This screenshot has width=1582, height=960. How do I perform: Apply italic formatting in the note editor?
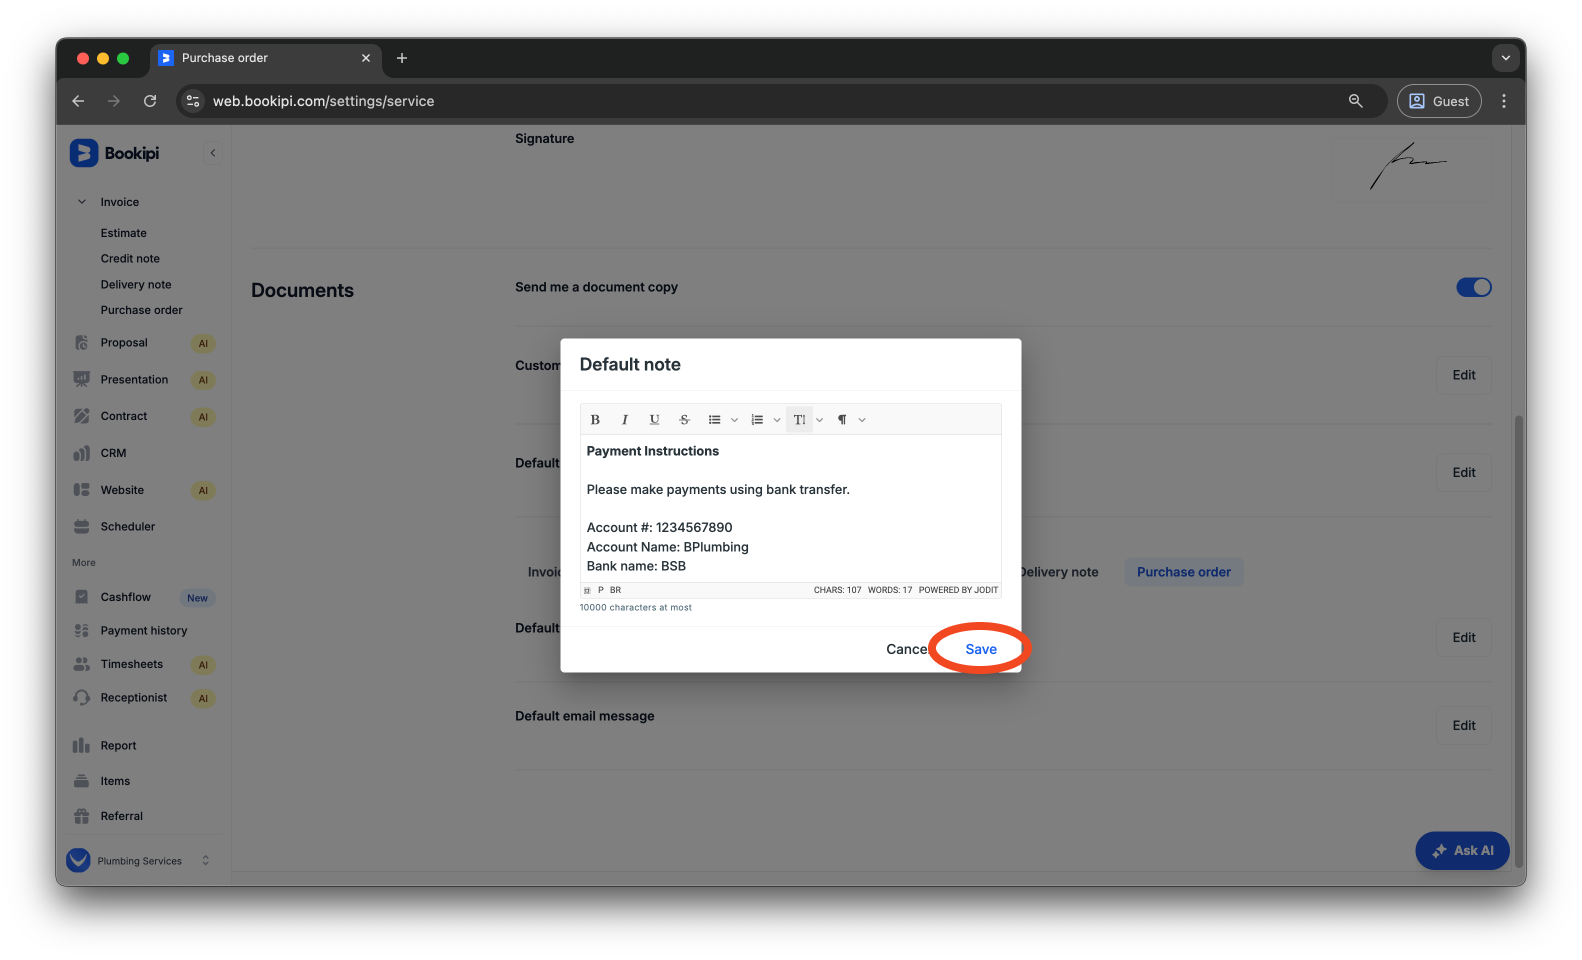pyautogui.click(x=625, y=420)
